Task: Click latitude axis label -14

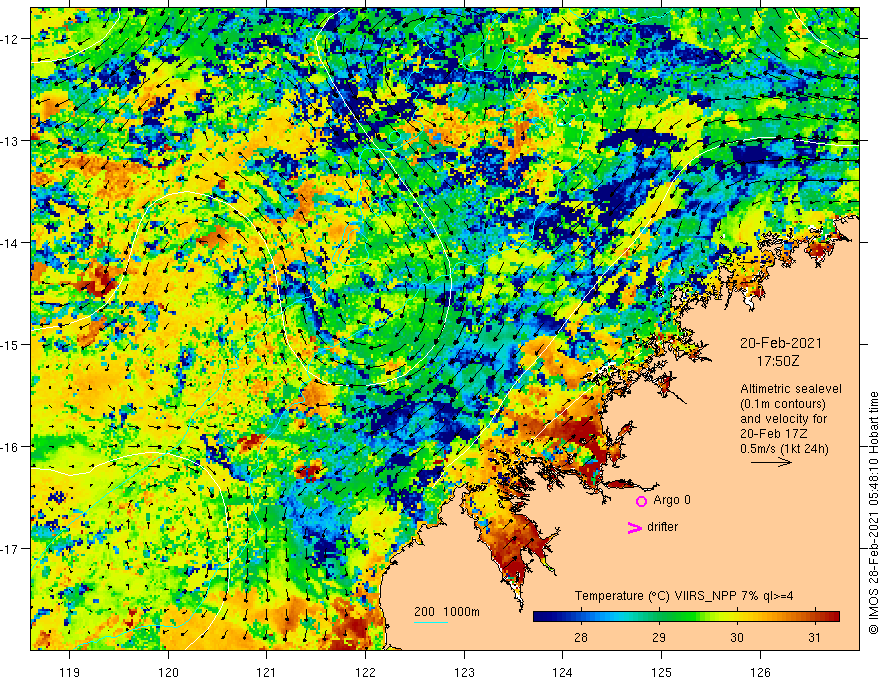Action: [10, 243]
